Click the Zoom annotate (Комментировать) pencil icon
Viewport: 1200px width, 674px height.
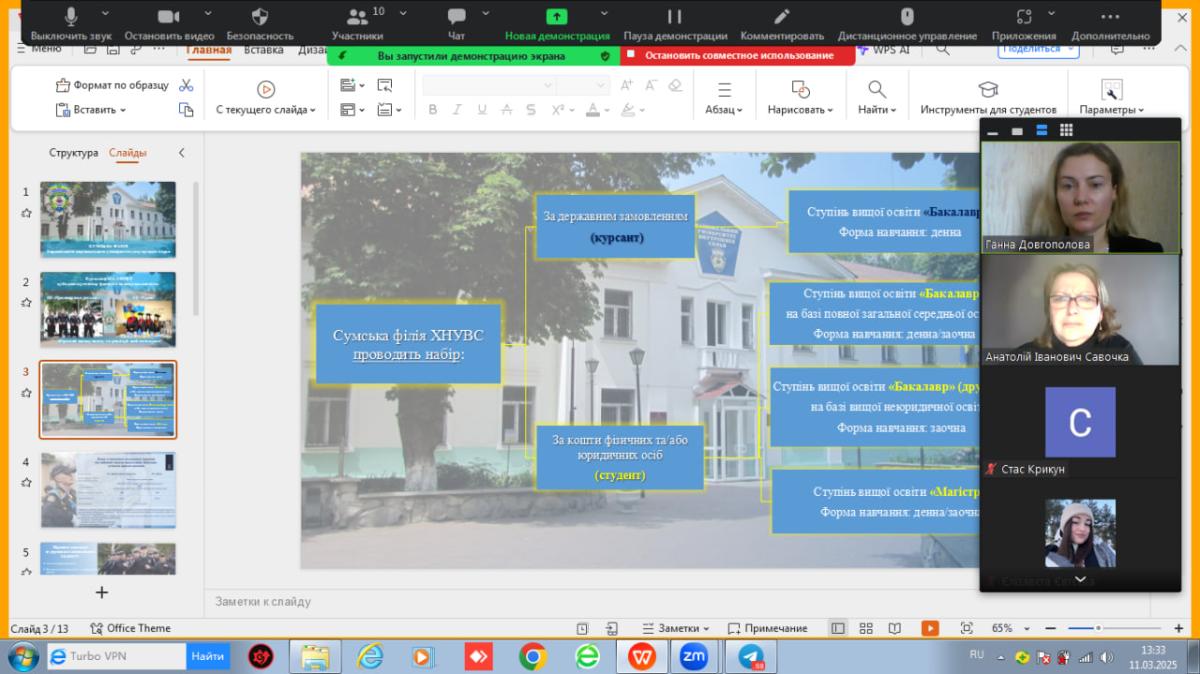[x=782, y=17]
